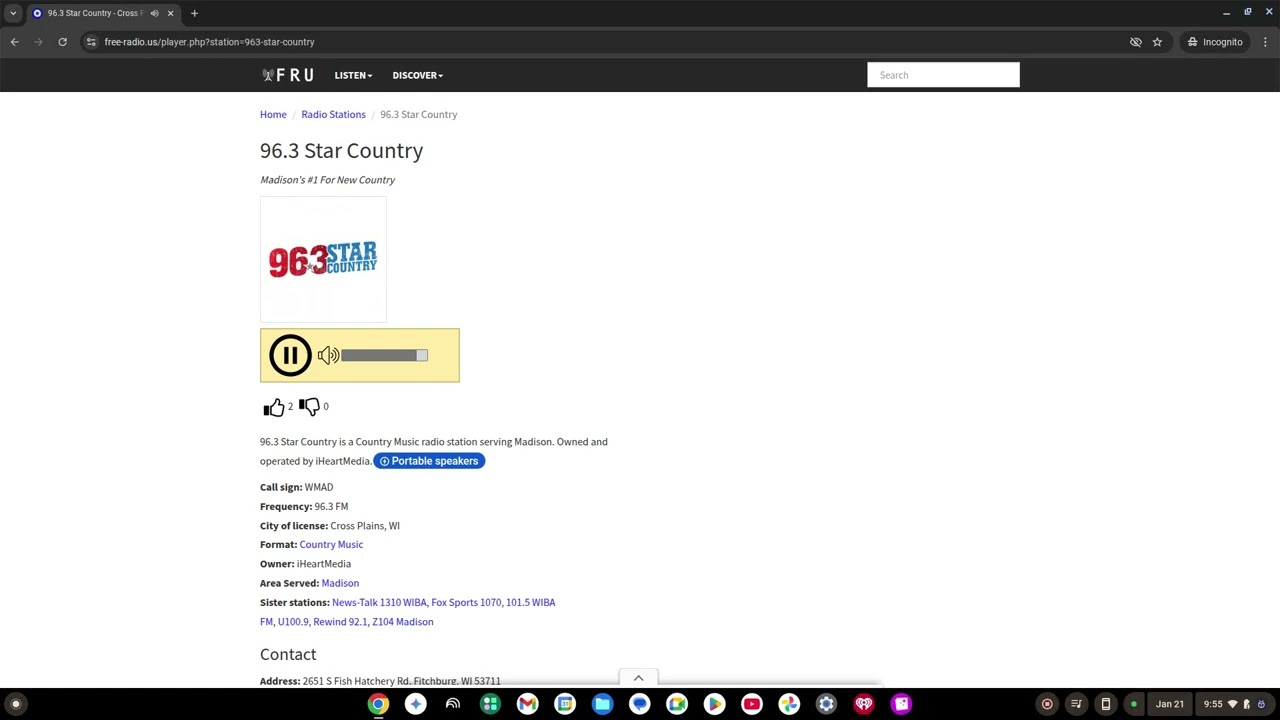
Task: Open screen recording indicator in tray
Action: (1047, 704)
